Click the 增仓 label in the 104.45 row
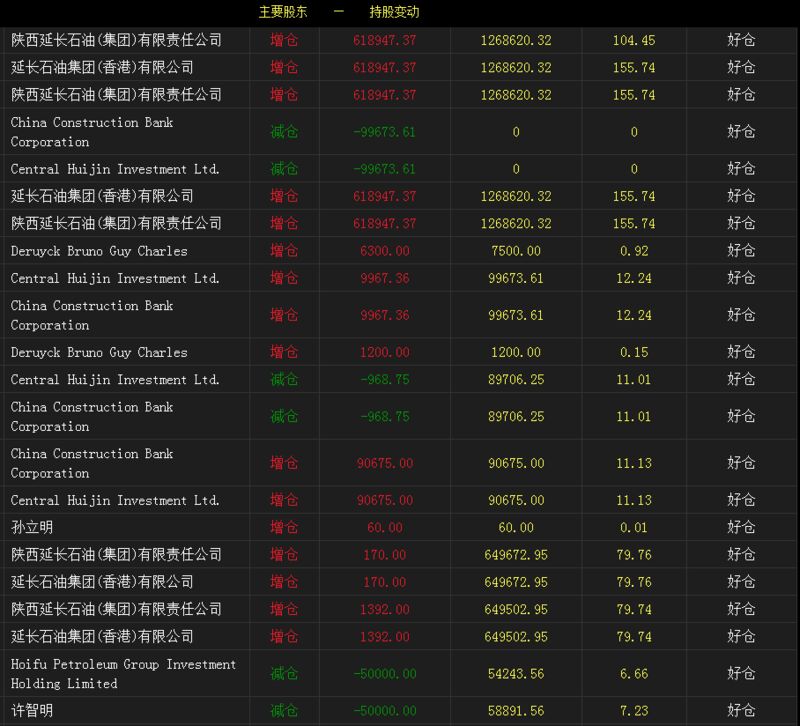 point(284,40)
